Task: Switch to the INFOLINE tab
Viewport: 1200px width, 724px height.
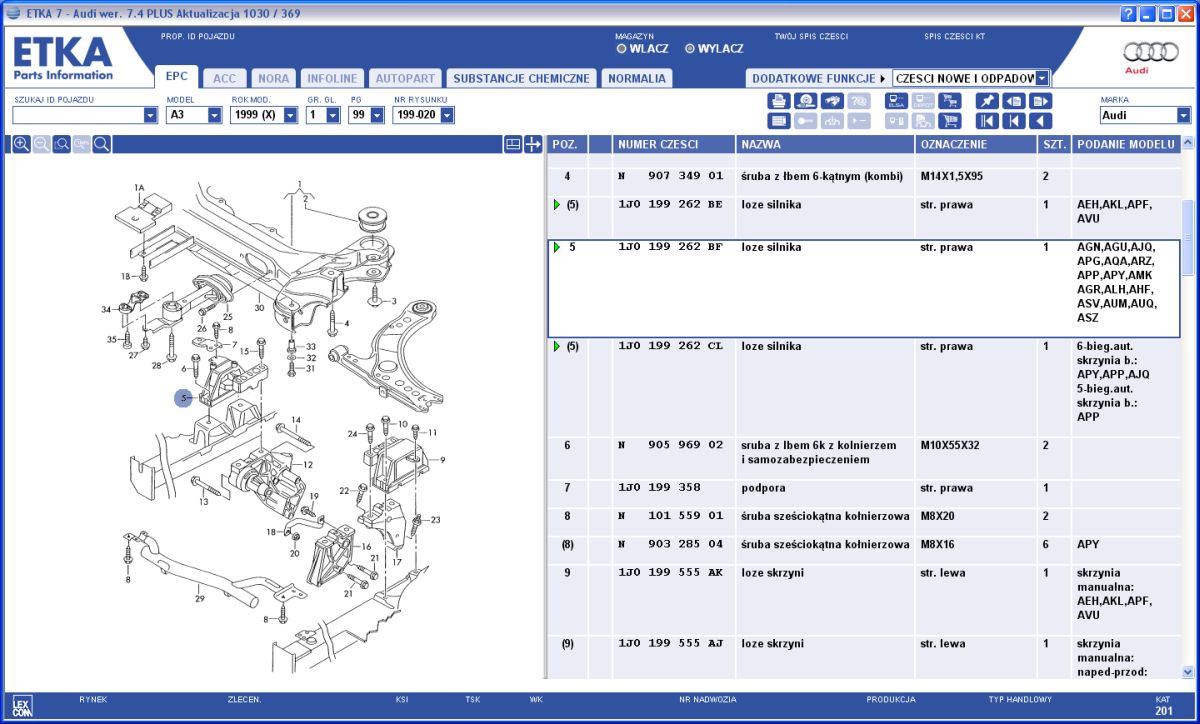Action: (332, 78)
